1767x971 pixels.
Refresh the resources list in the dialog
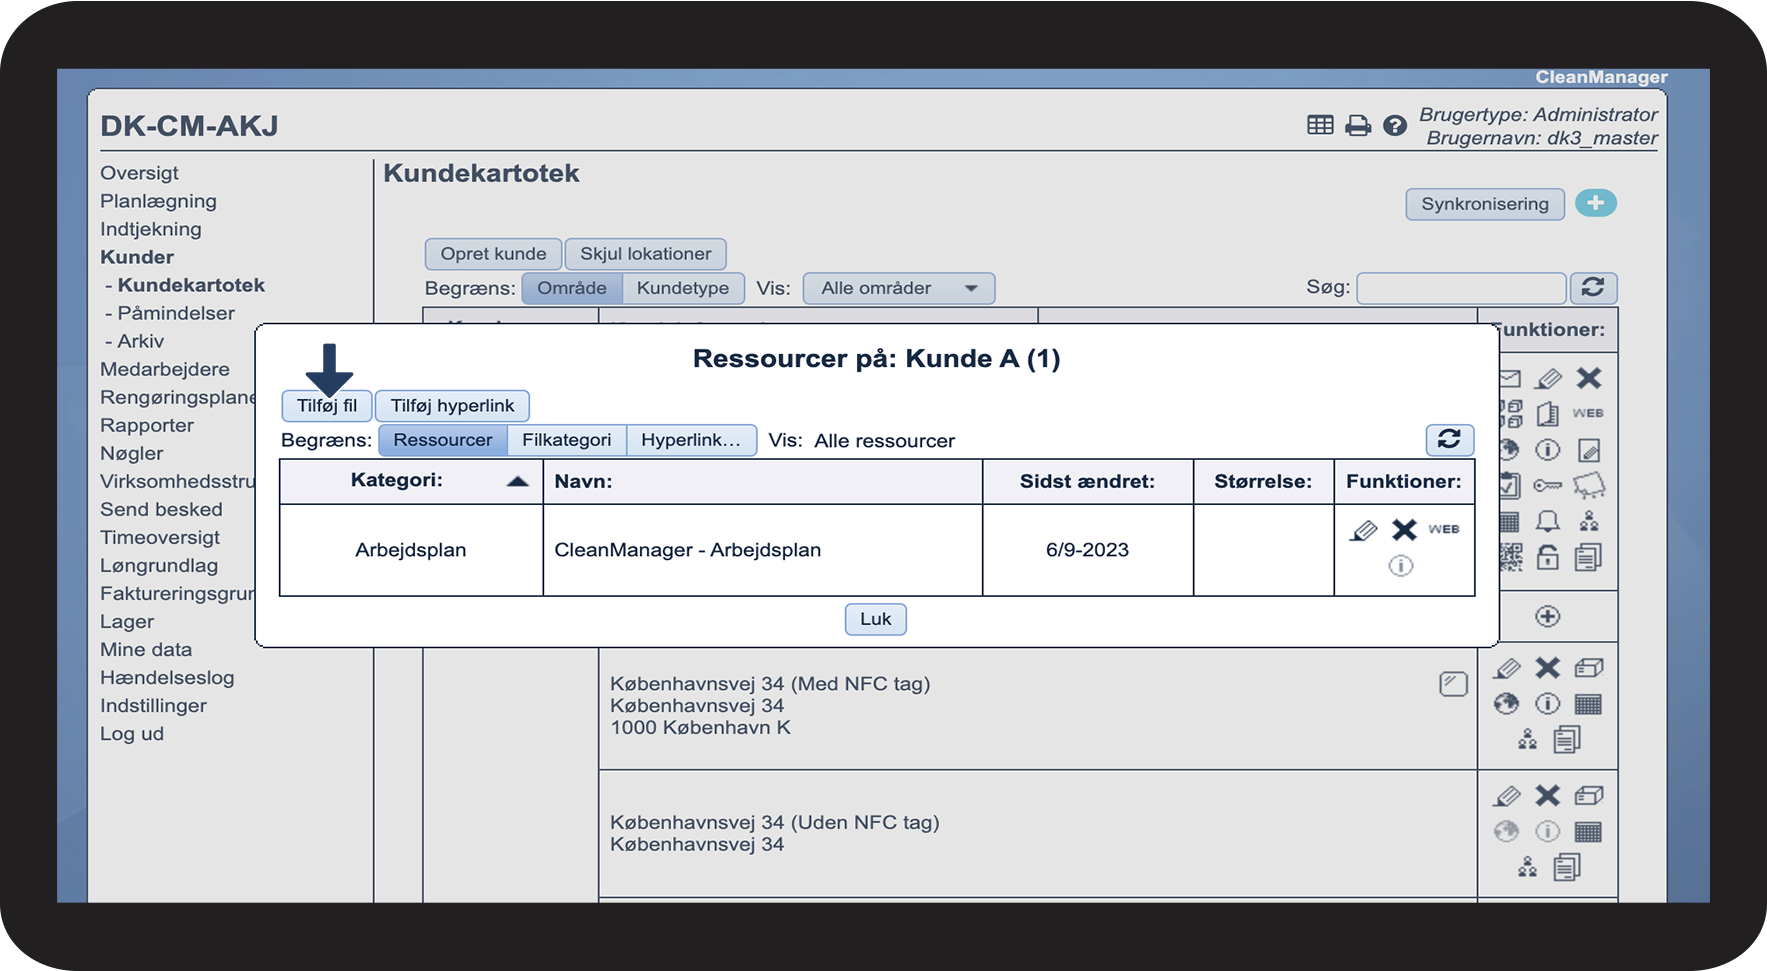pyautogui.click(x=1449, y=439)
